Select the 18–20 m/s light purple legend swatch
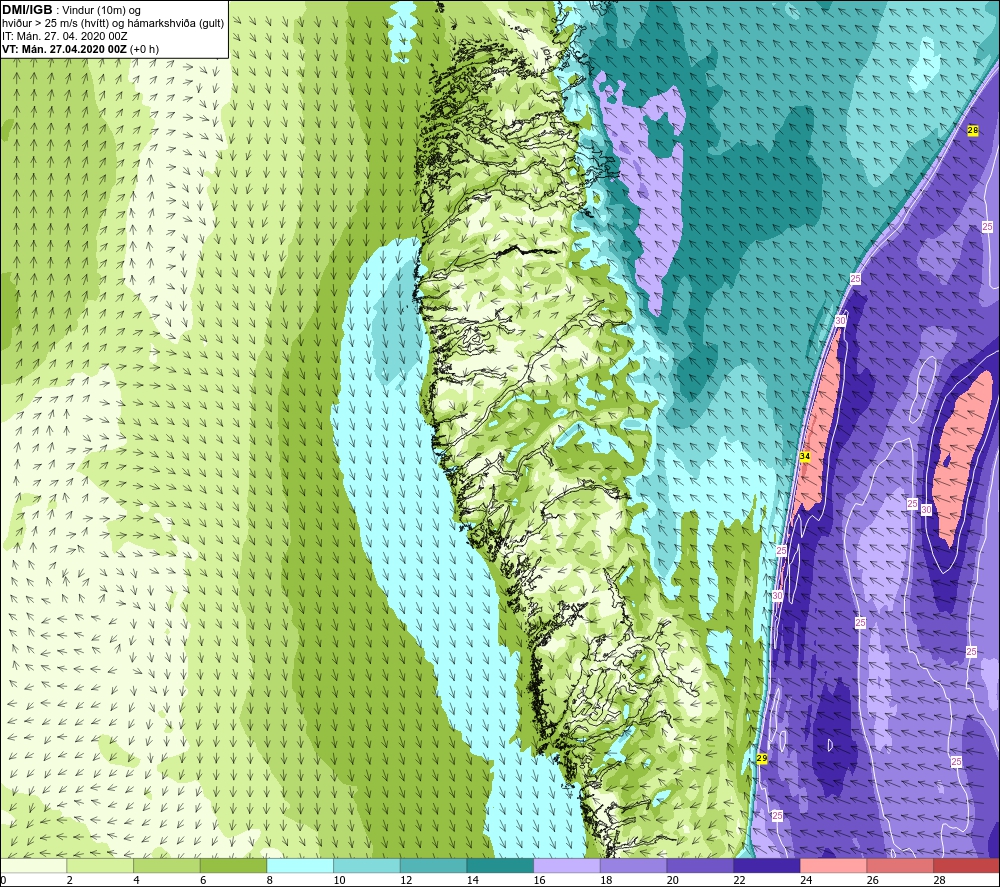 click(633, 865)
